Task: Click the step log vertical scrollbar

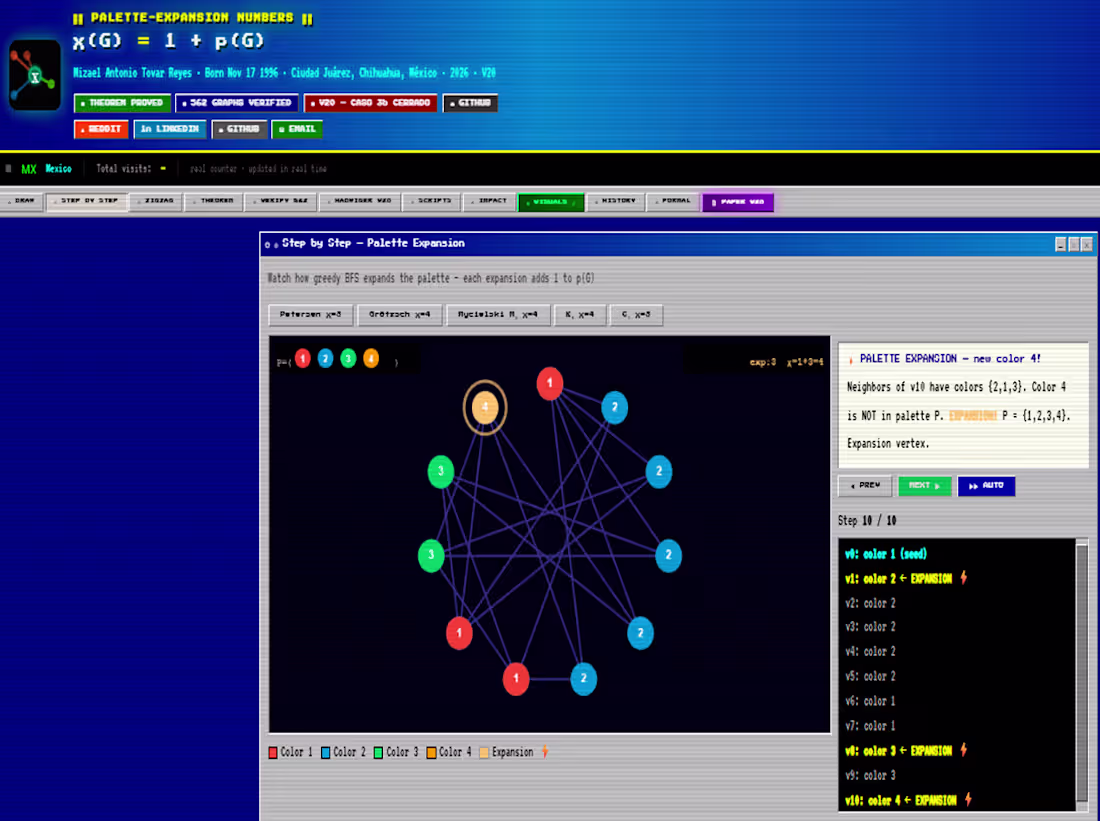Action: pyautogui.click(x=1082, y=674)
